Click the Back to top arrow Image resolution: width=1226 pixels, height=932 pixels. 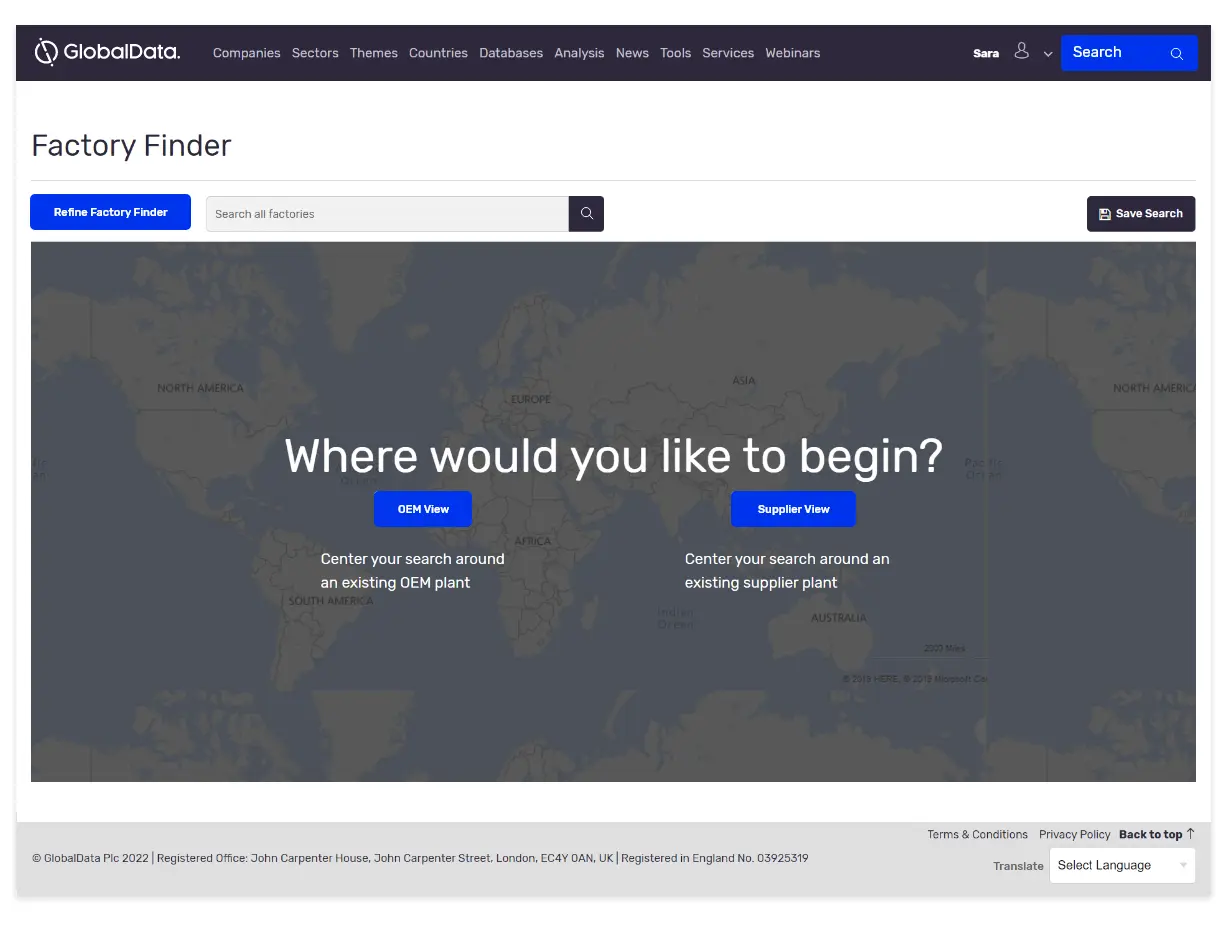click(1190, 833)
